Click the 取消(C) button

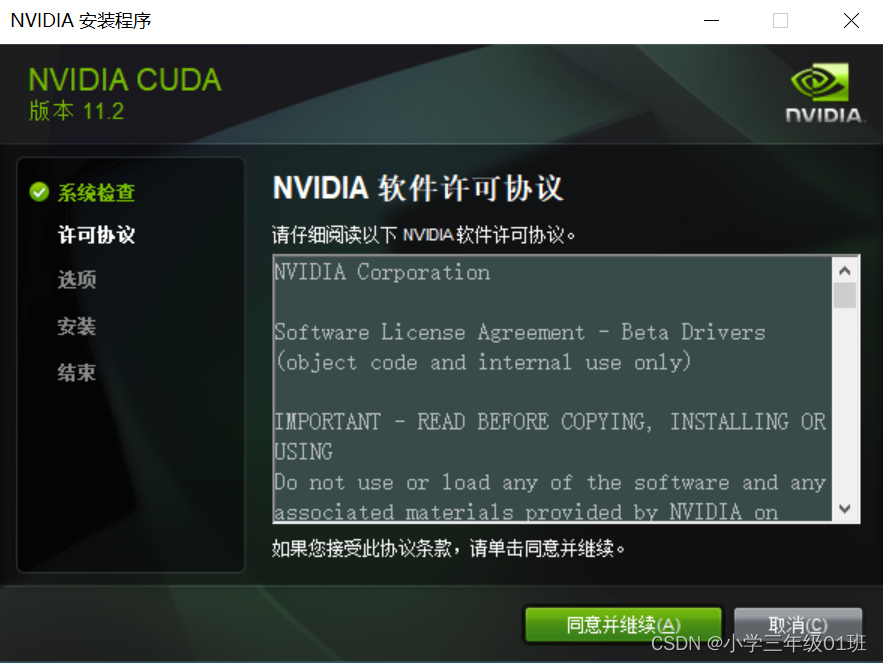pos(797,623)
